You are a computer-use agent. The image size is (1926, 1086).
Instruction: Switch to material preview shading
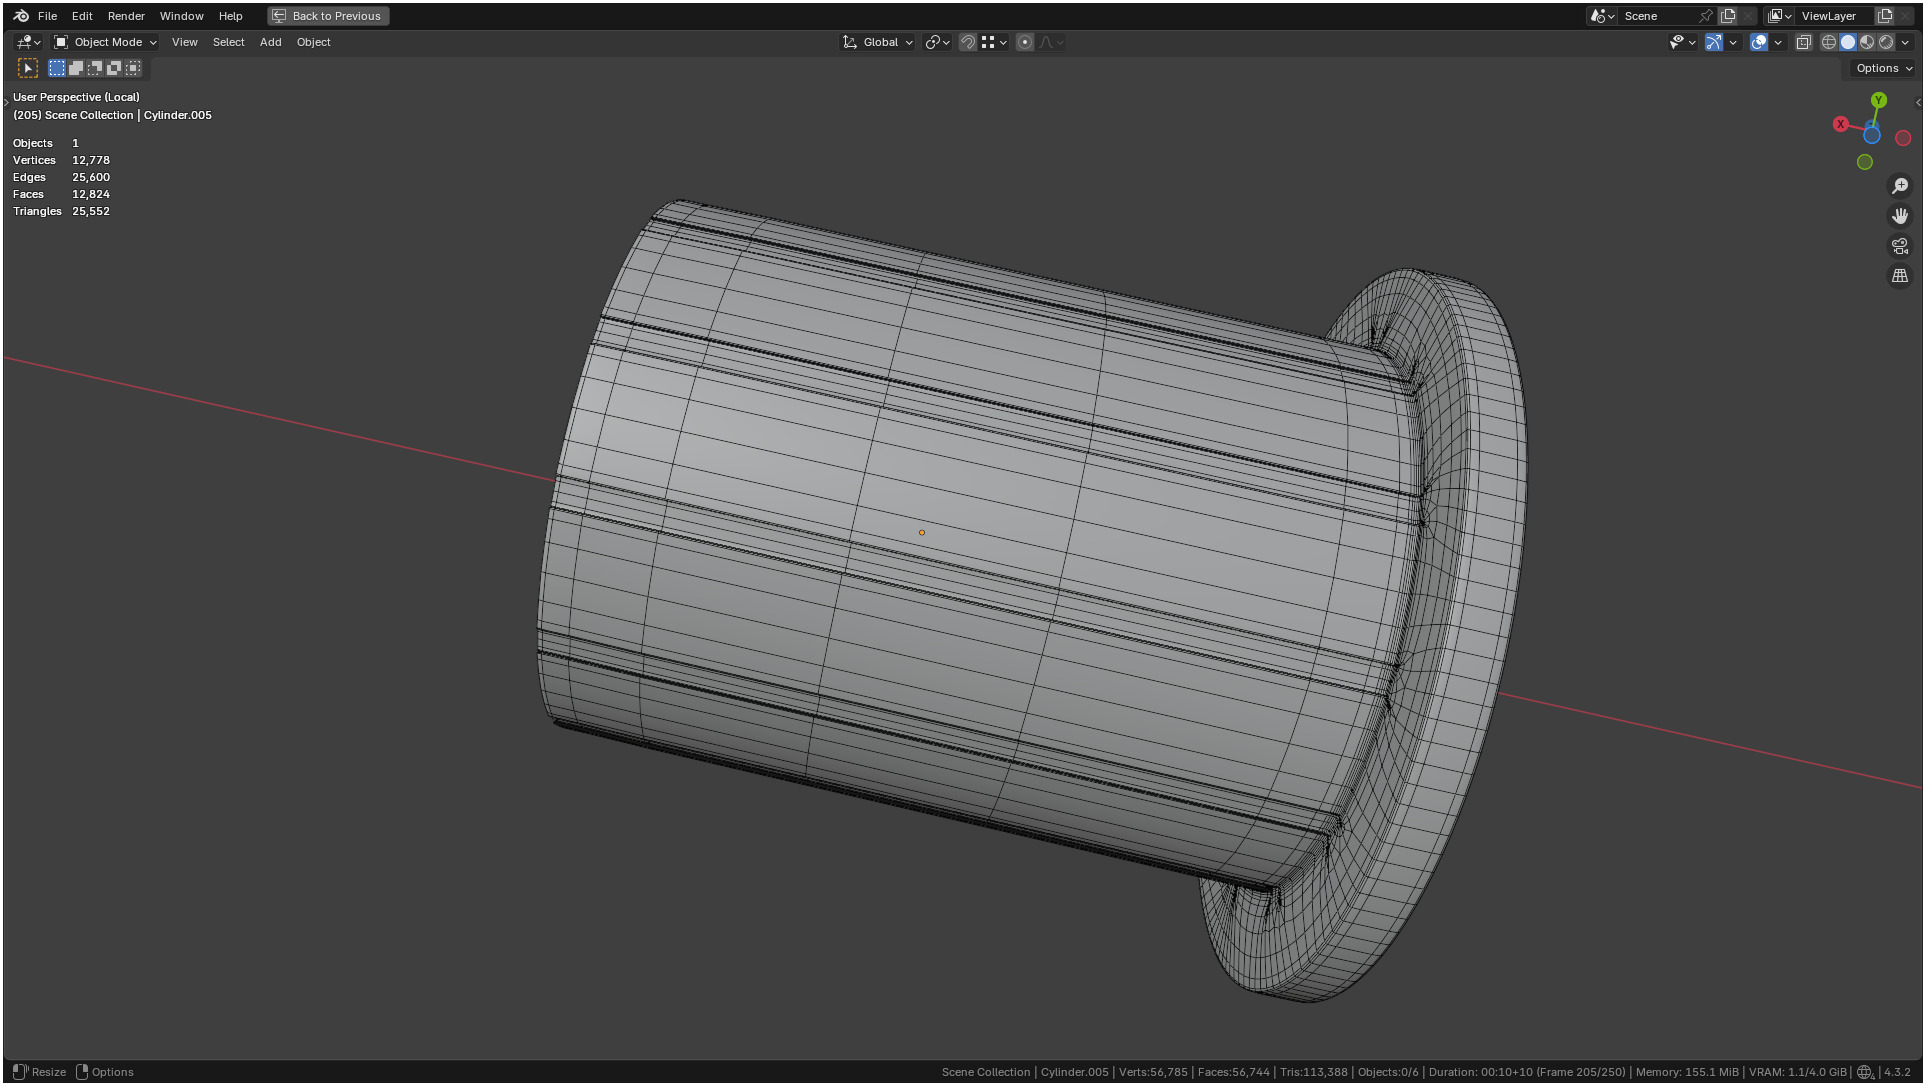pos(1867,42)
